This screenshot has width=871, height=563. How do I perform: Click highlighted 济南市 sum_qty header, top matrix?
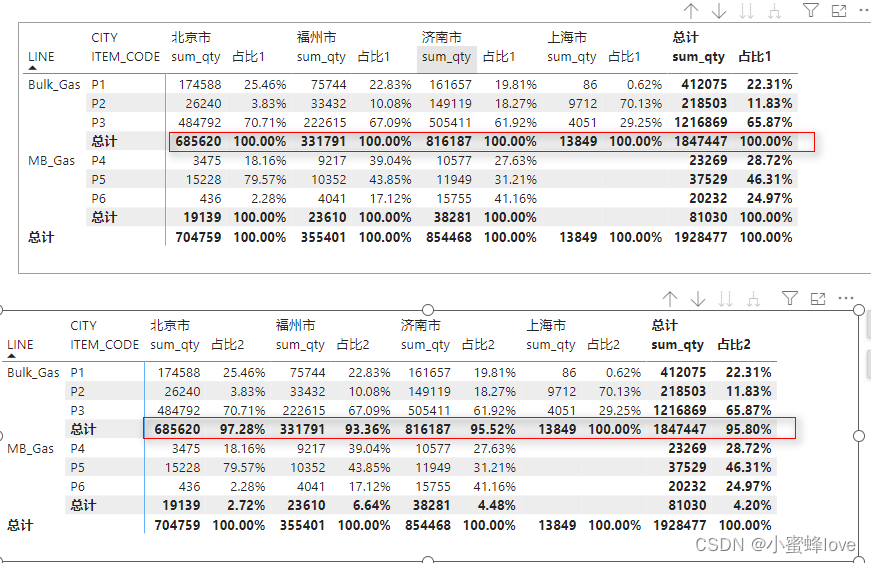click(x=446, y=57)
